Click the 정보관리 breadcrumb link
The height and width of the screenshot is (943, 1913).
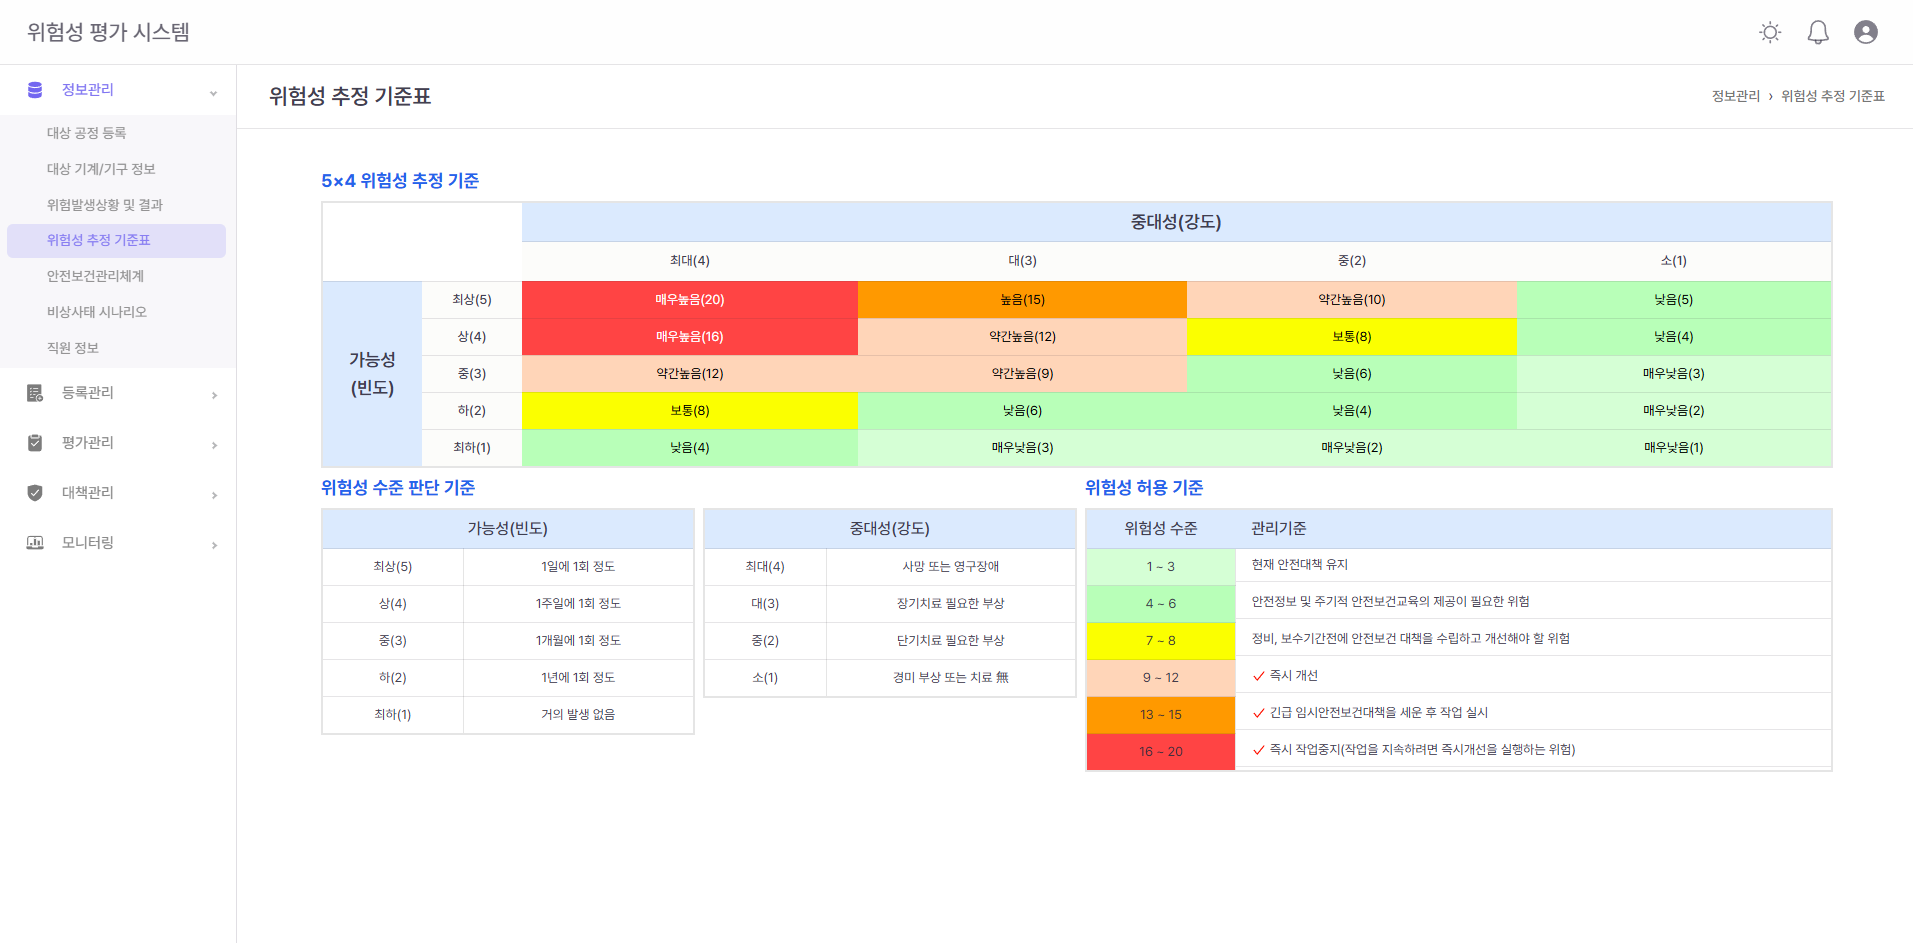(x=1735, y=96)
